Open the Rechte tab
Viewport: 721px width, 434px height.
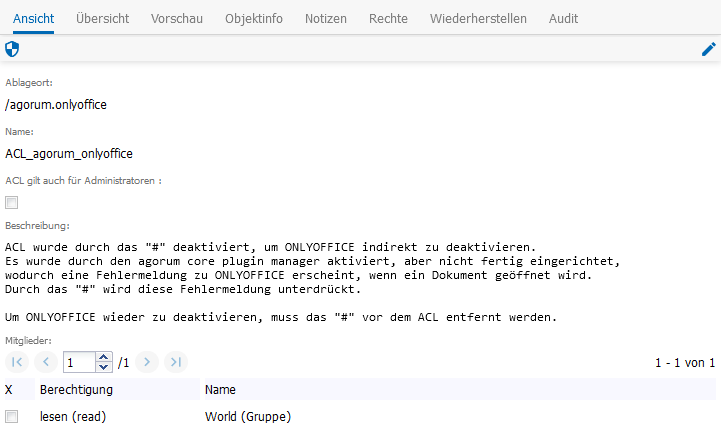[388, 18]
